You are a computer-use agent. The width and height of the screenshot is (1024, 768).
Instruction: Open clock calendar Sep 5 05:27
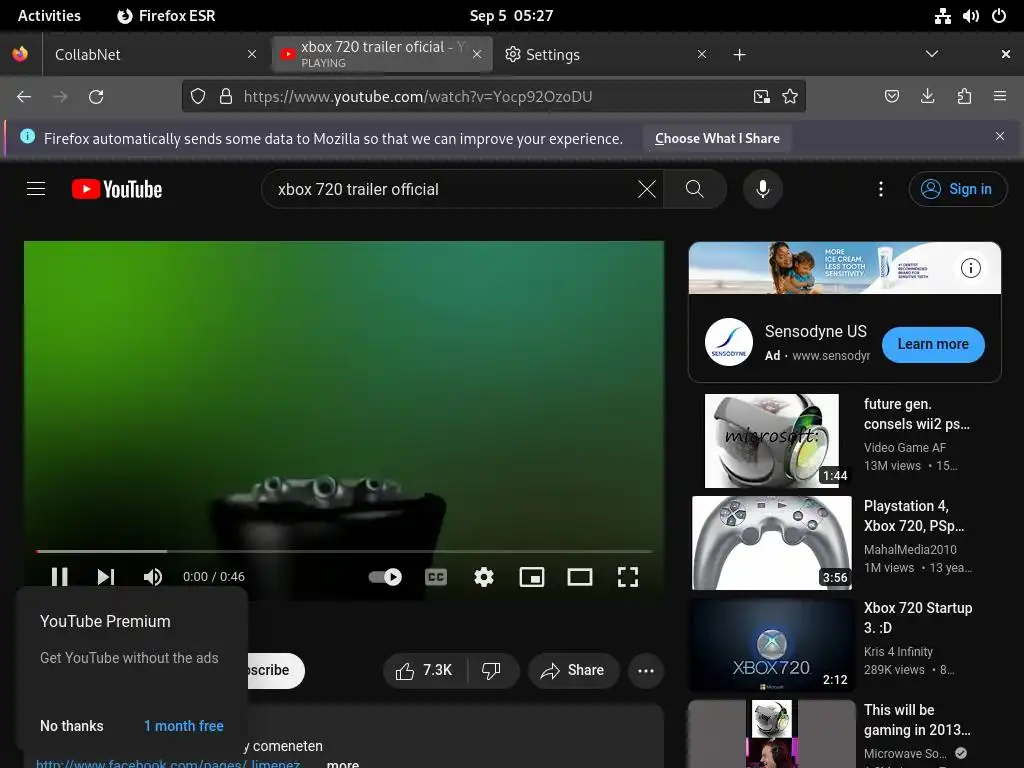click(x=511, y=16)
